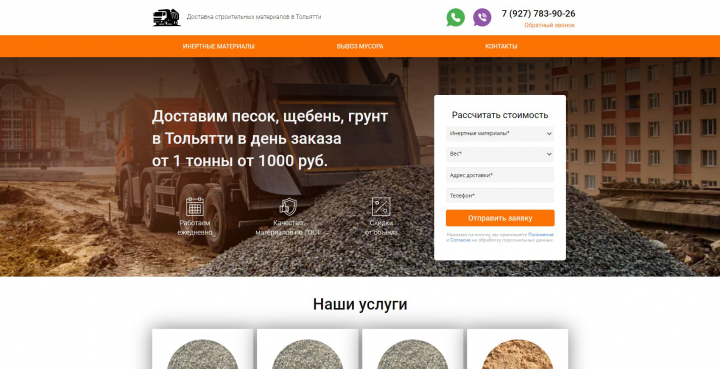Click the 'Наши услуги' heading
The height and width of the screenshot is (369, 720).
pos(360,304)
